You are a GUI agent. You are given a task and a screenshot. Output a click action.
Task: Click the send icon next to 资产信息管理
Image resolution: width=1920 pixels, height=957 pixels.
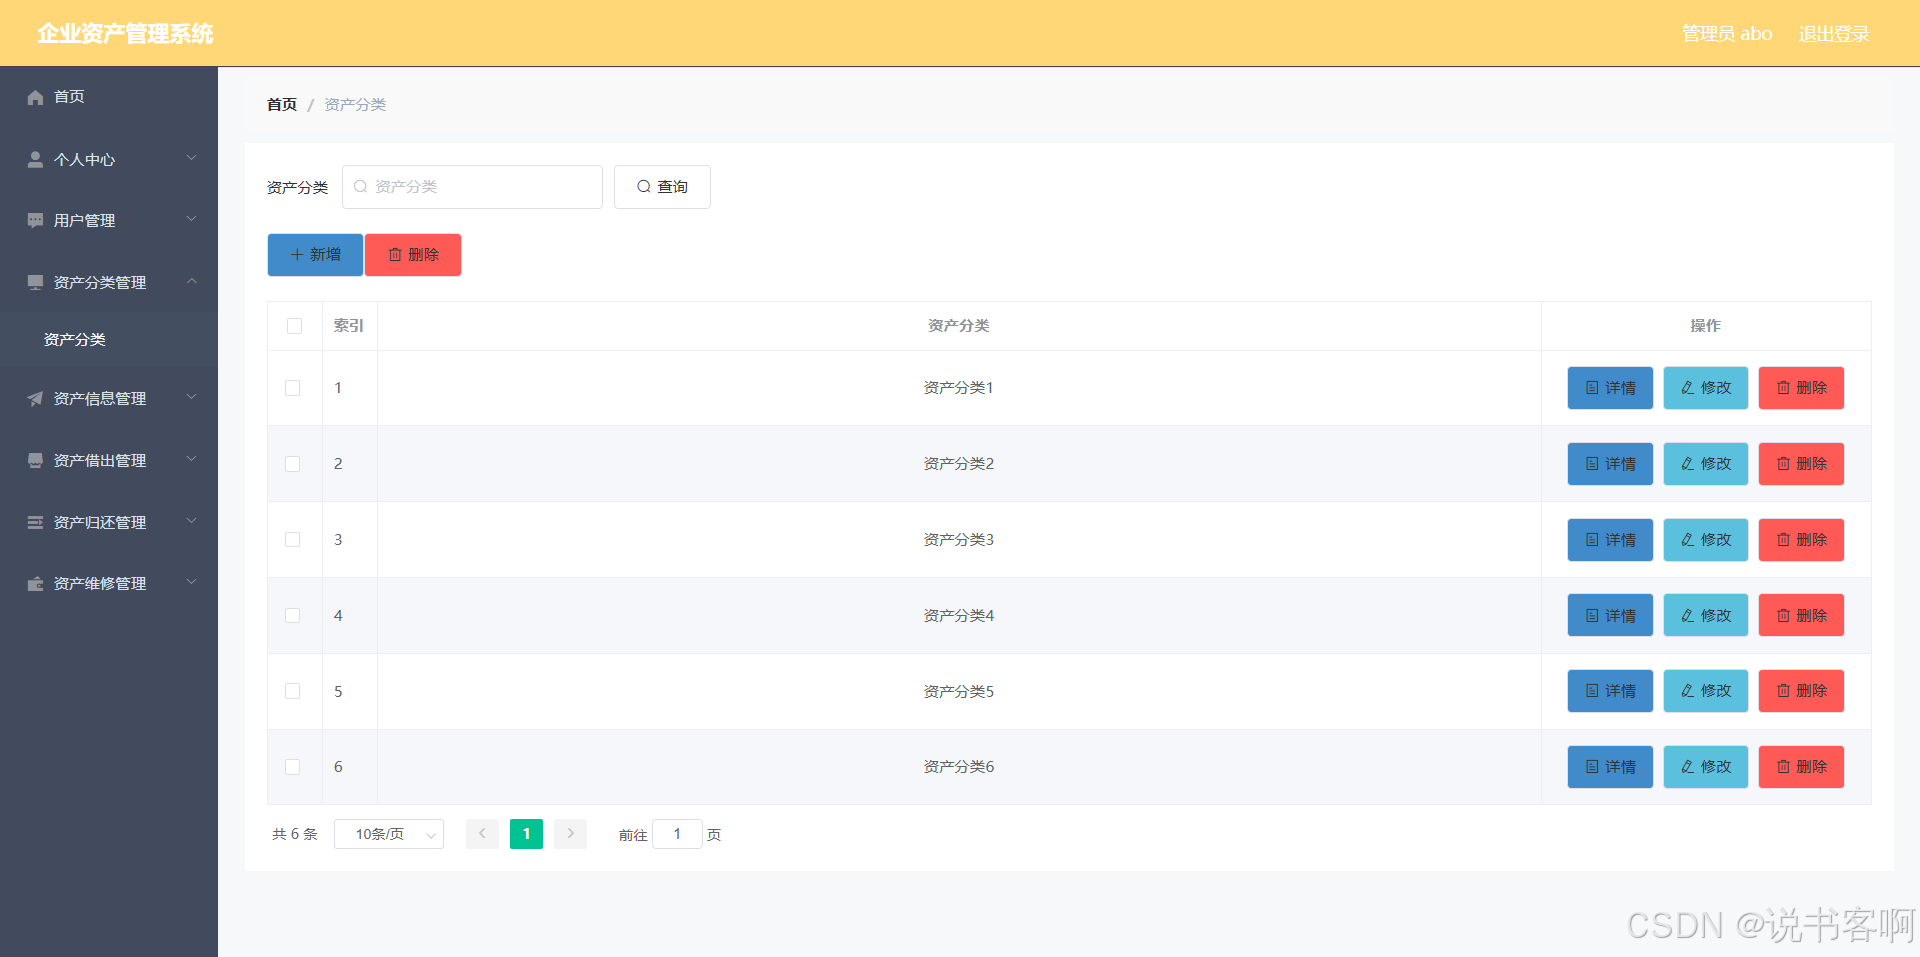click(34, 397)
